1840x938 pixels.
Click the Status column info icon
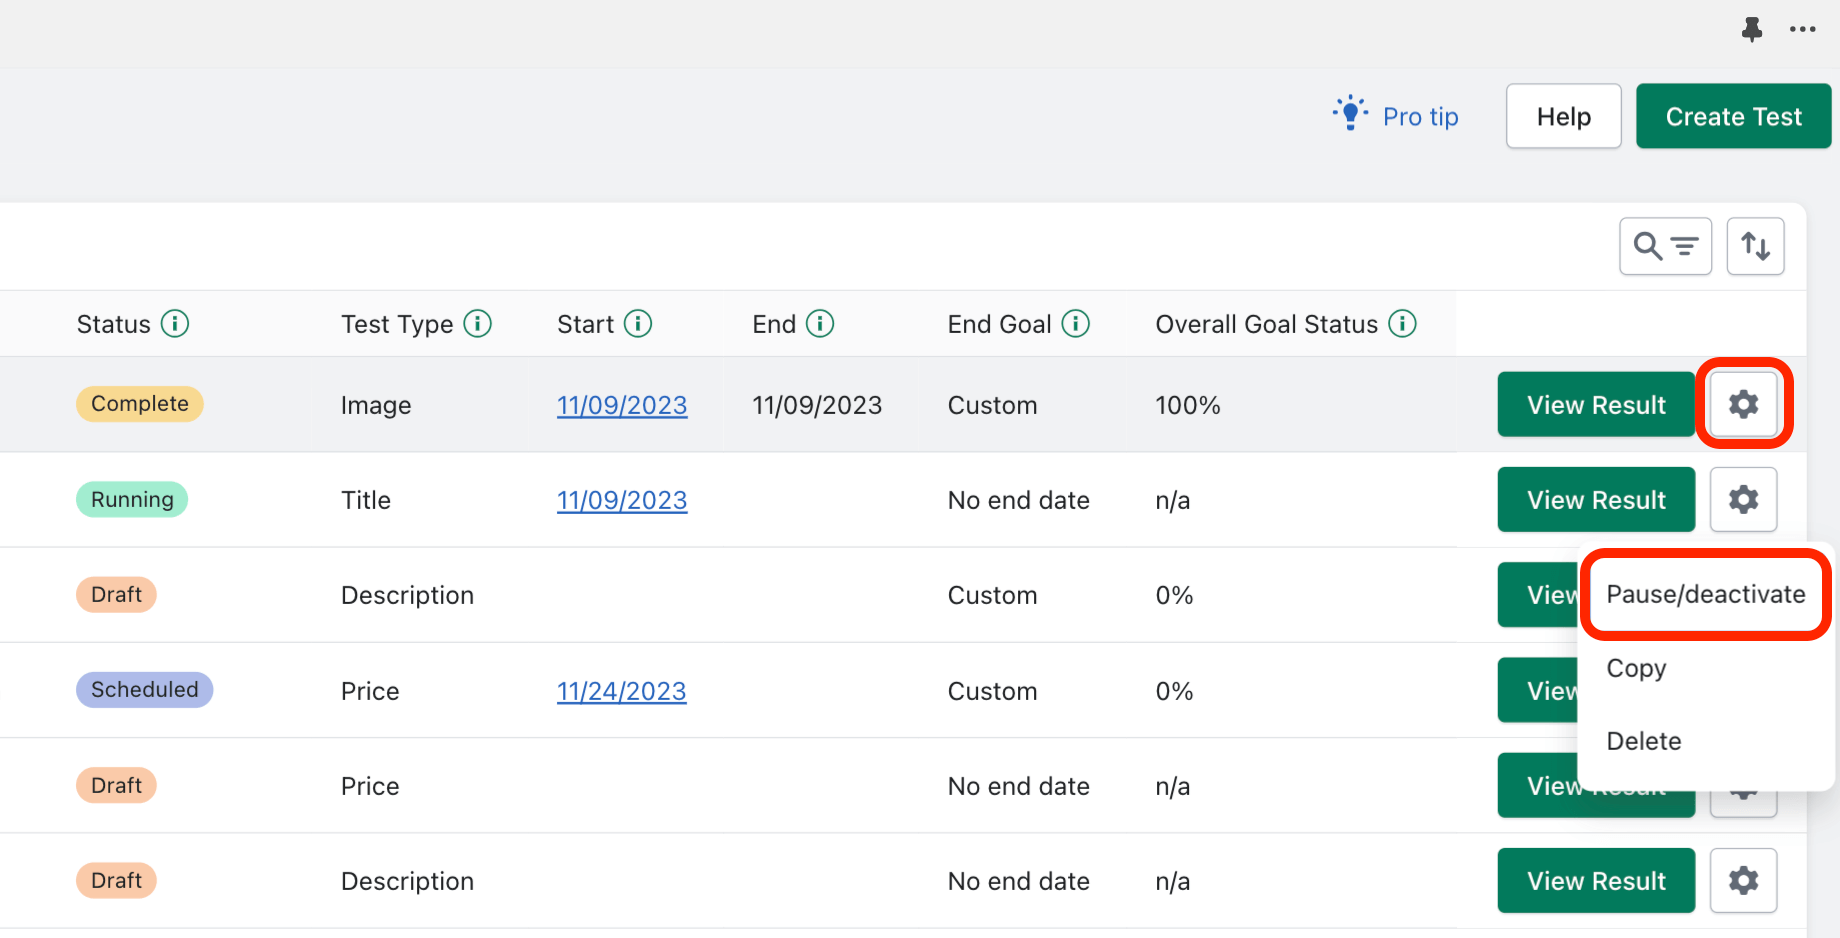pos(175,324)
